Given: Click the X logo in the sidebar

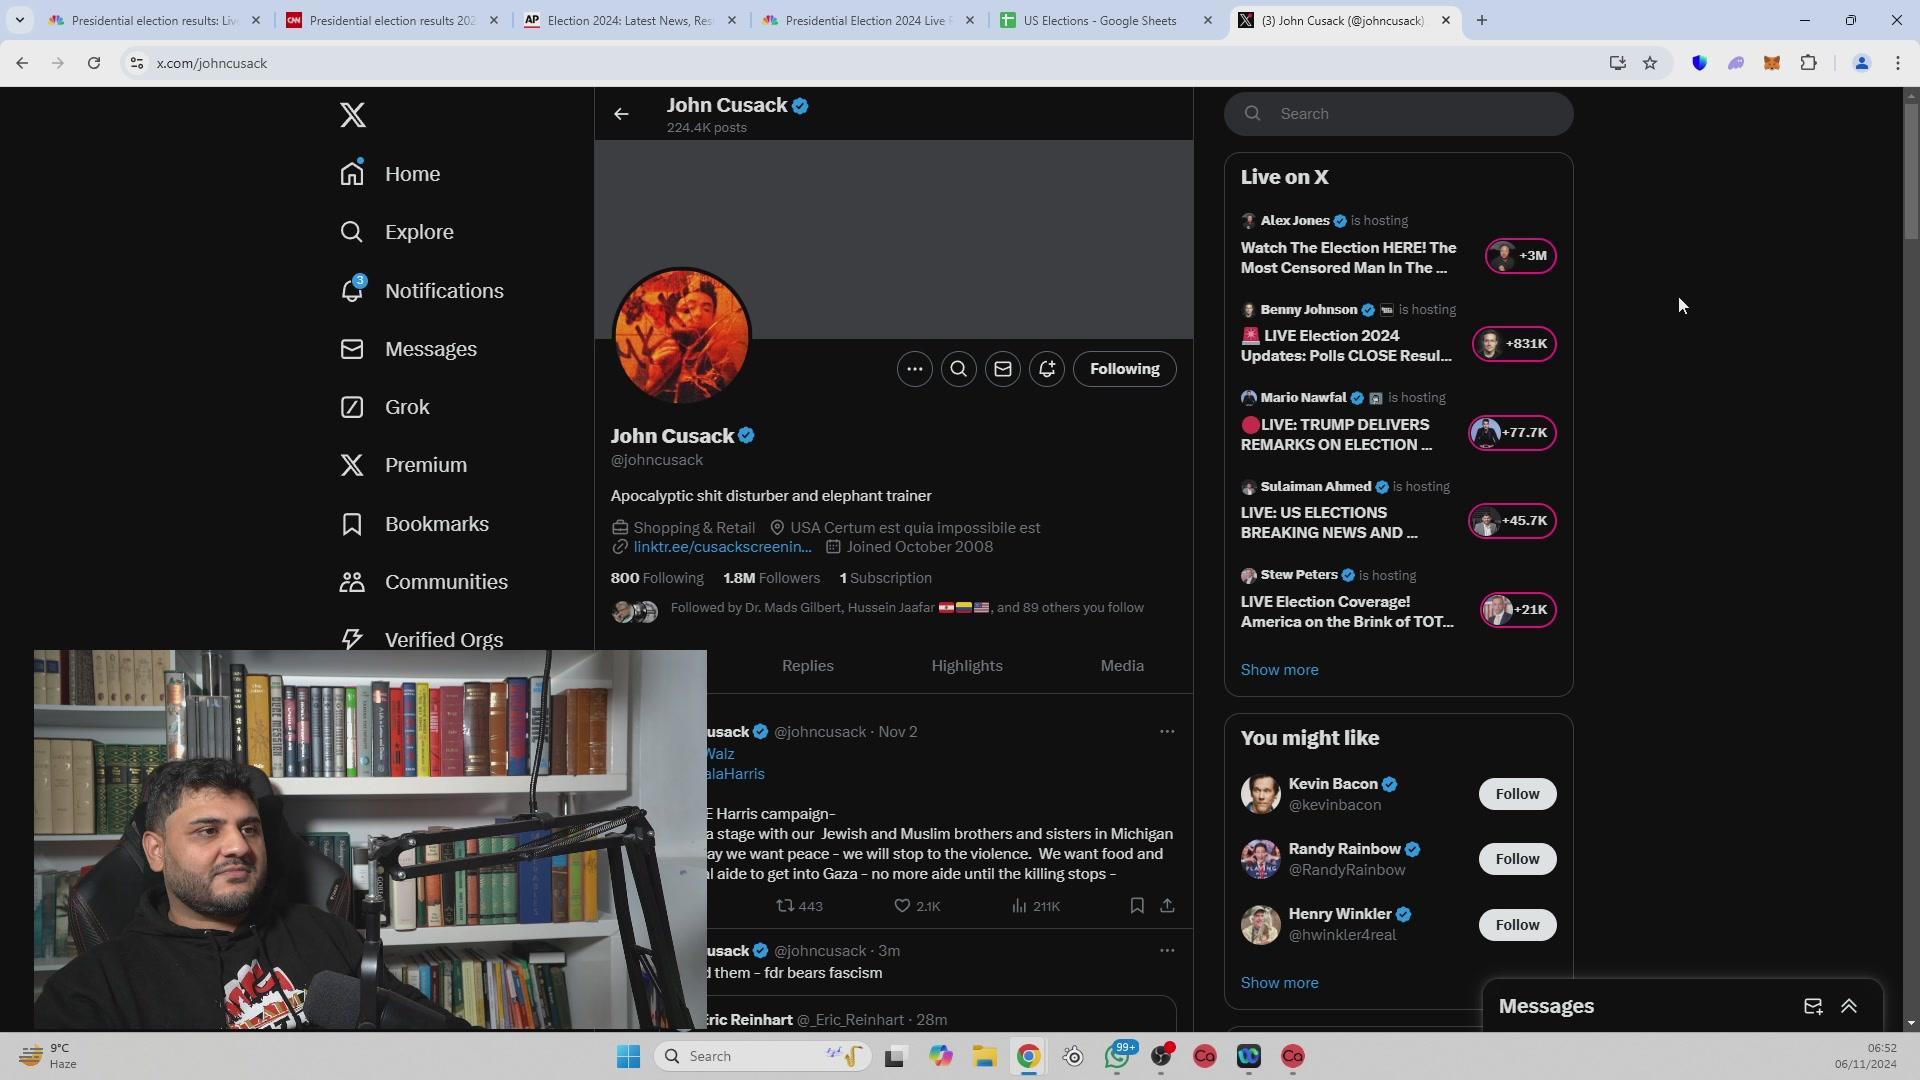Looking at the screenshot, I should (x=352, y=115).
